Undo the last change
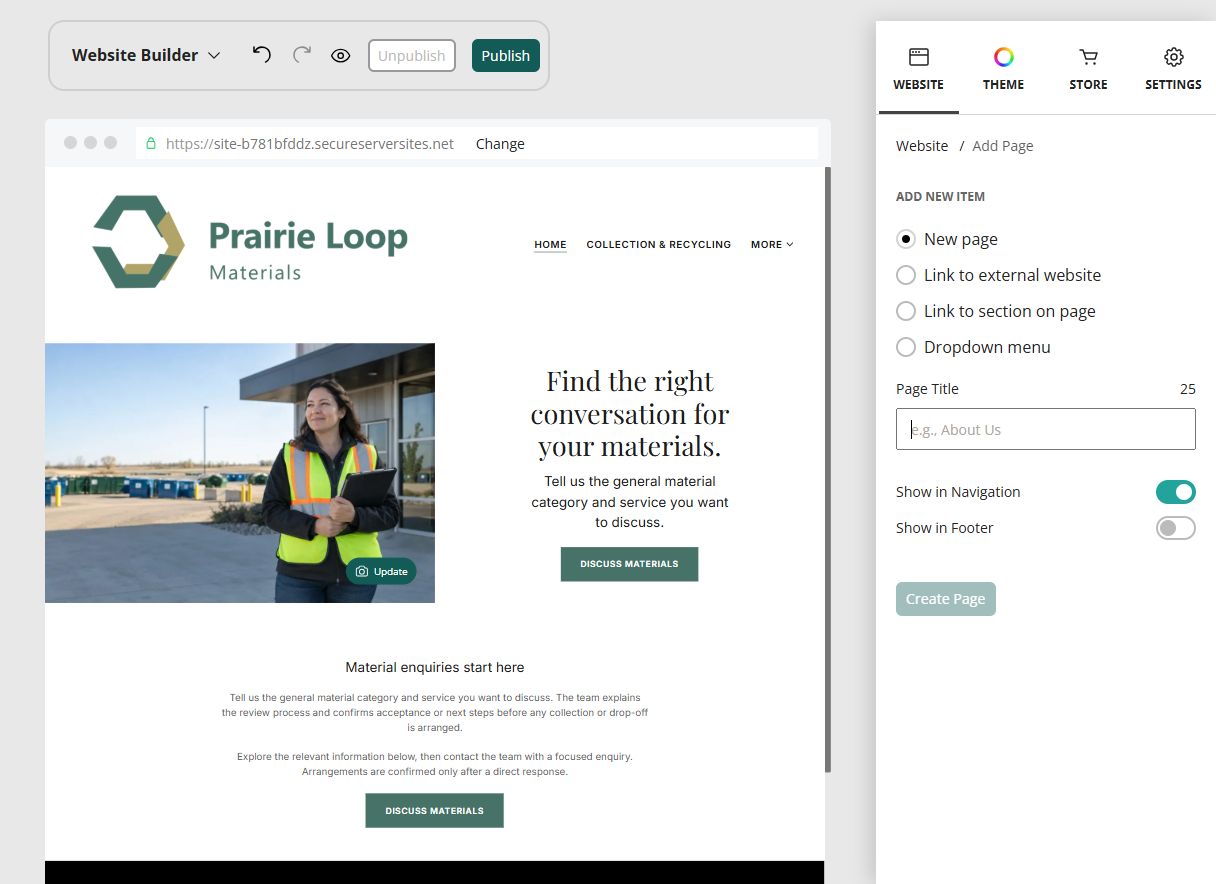Viewport: 1216px width, 884px height. 261,55
